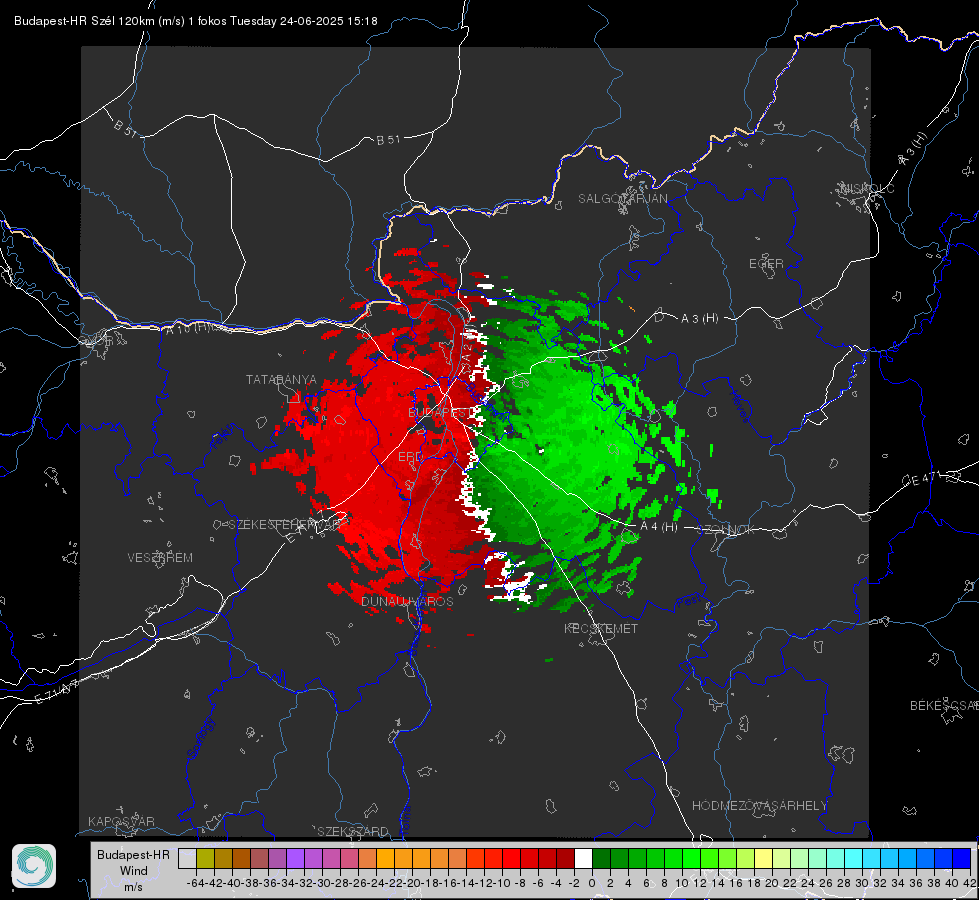Image resolution: width=979 pixels, height=900 pixels.
Task: Click the light gray first swatch in the legend
Action: point(187,859)
